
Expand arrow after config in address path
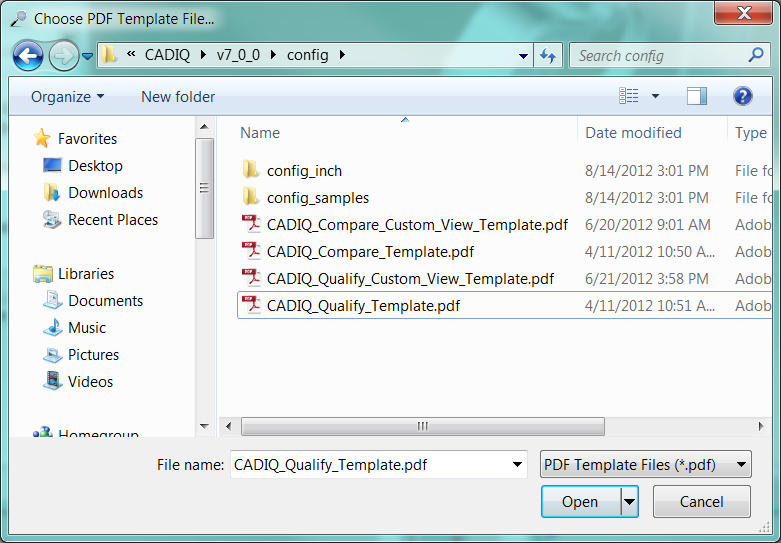click(x=342, y=55)
